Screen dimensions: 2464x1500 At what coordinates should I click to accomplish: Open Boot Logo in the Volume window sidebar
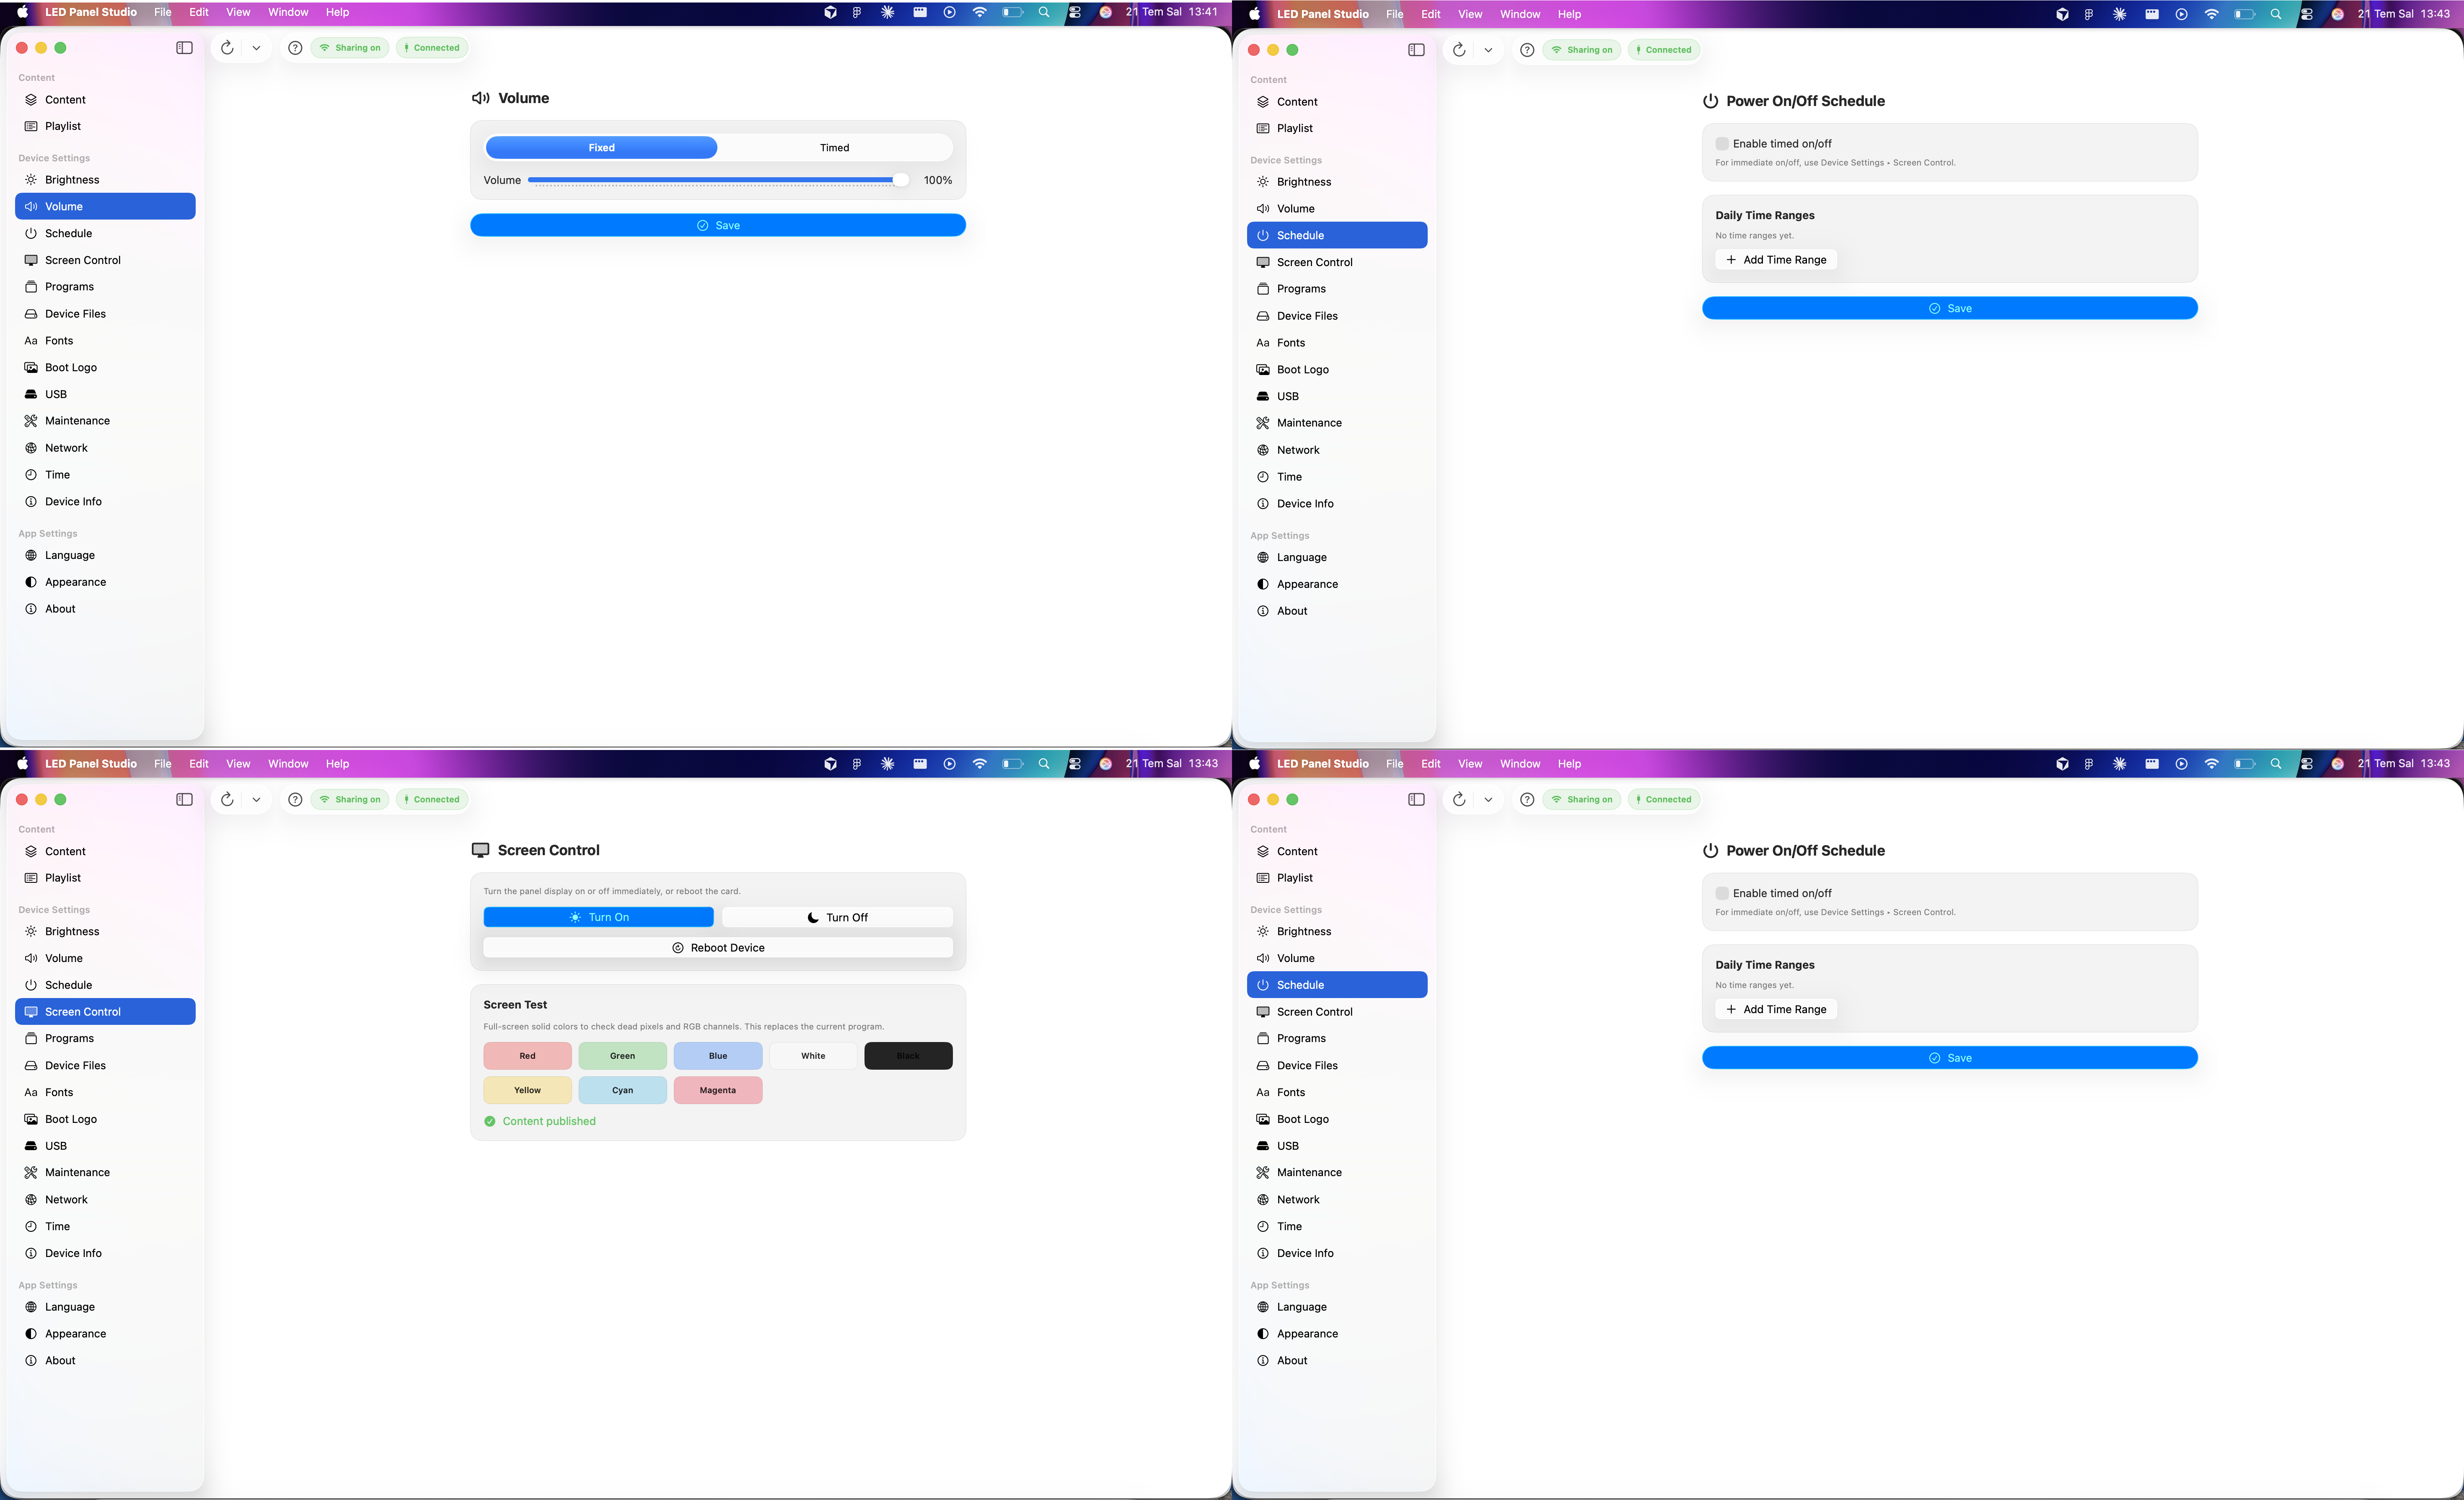point(105,368)
